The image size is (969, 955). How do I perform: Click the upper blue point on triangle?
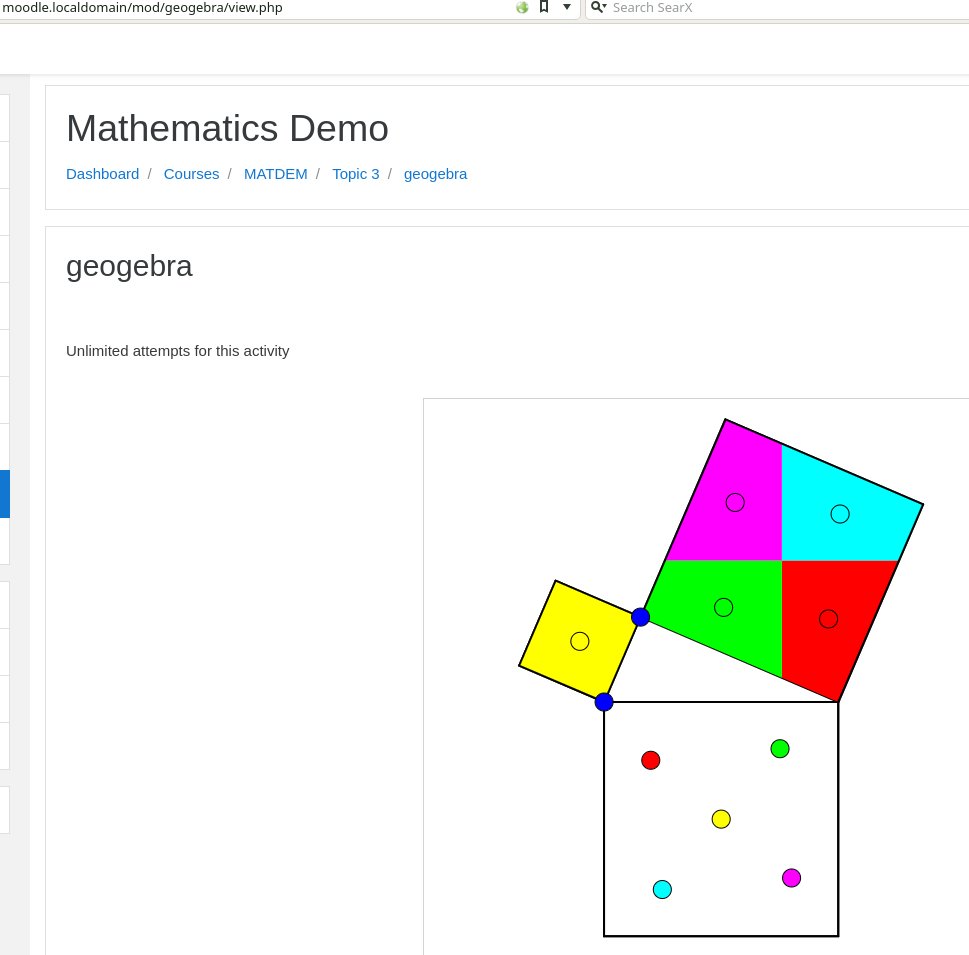point(641,617)
